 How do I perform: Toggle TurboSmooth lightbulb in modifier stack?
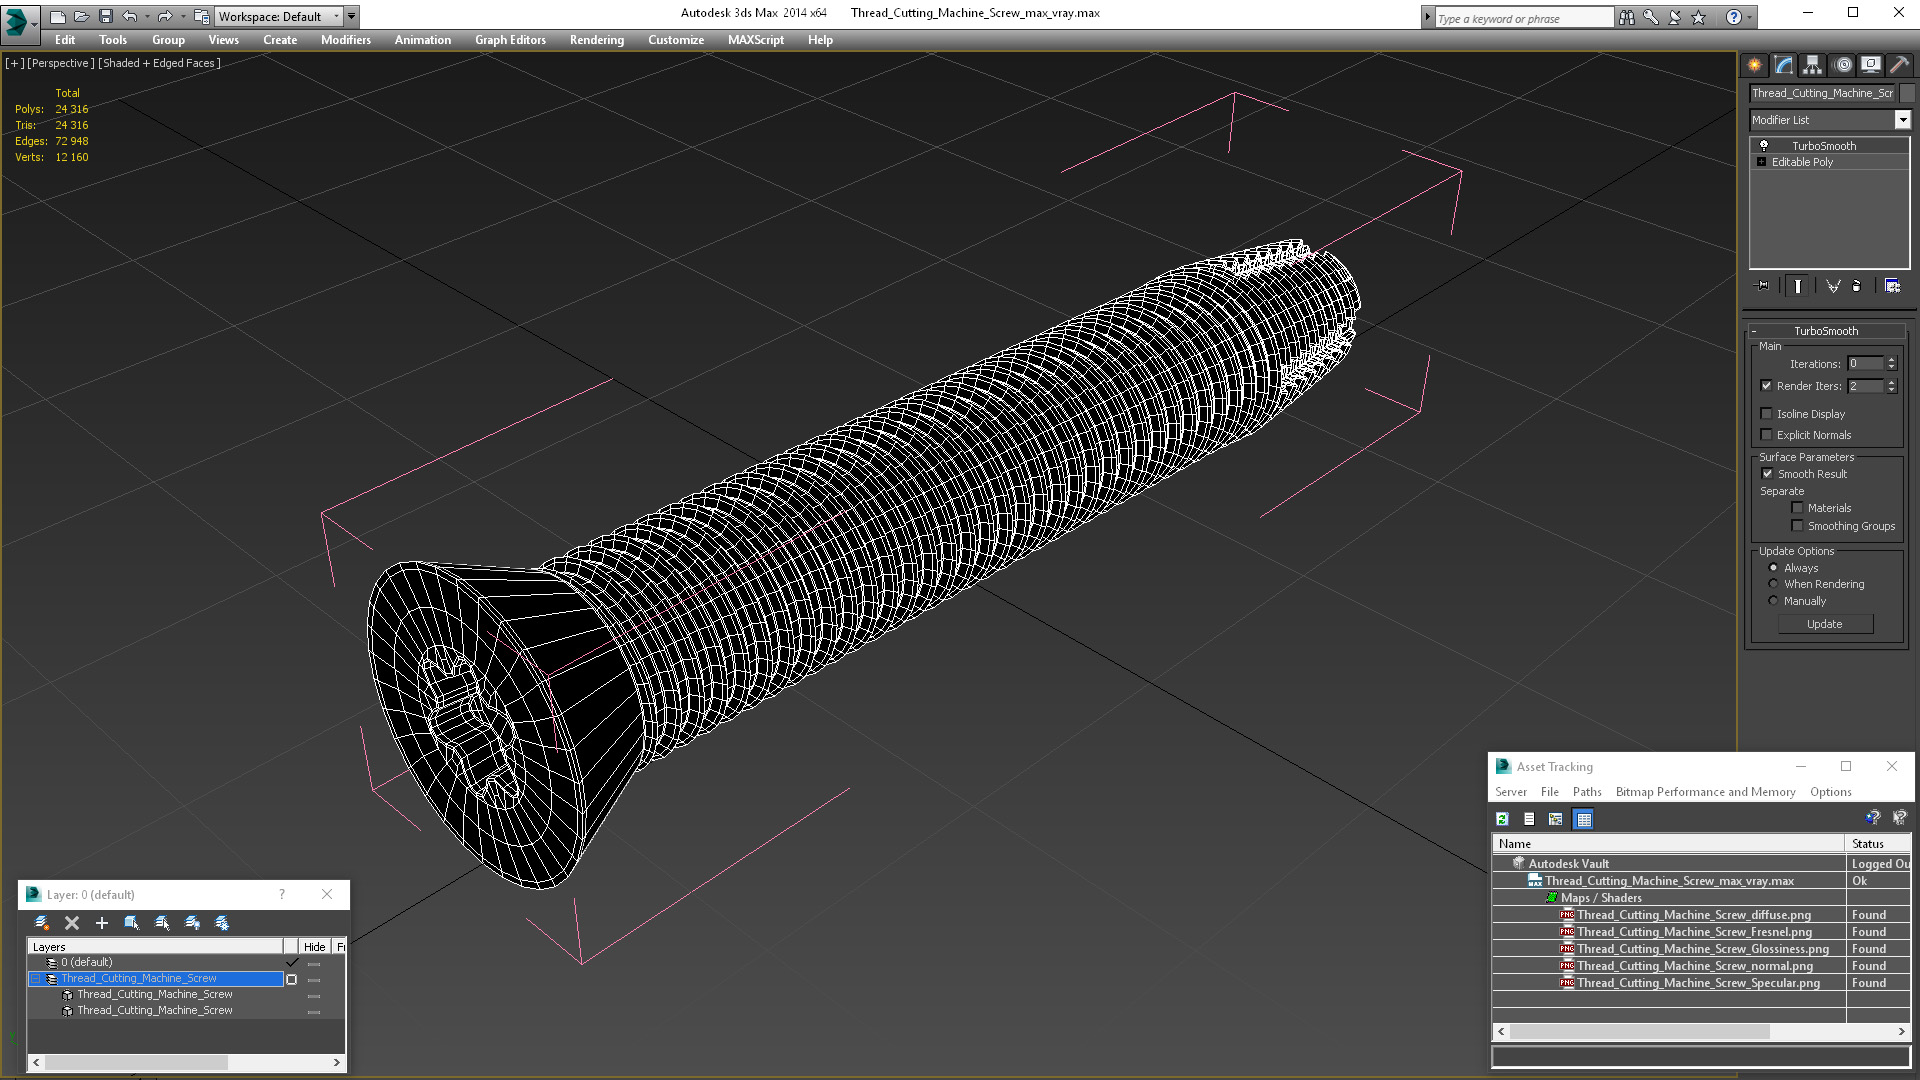pyautogui.click(x=1764, y=146)
